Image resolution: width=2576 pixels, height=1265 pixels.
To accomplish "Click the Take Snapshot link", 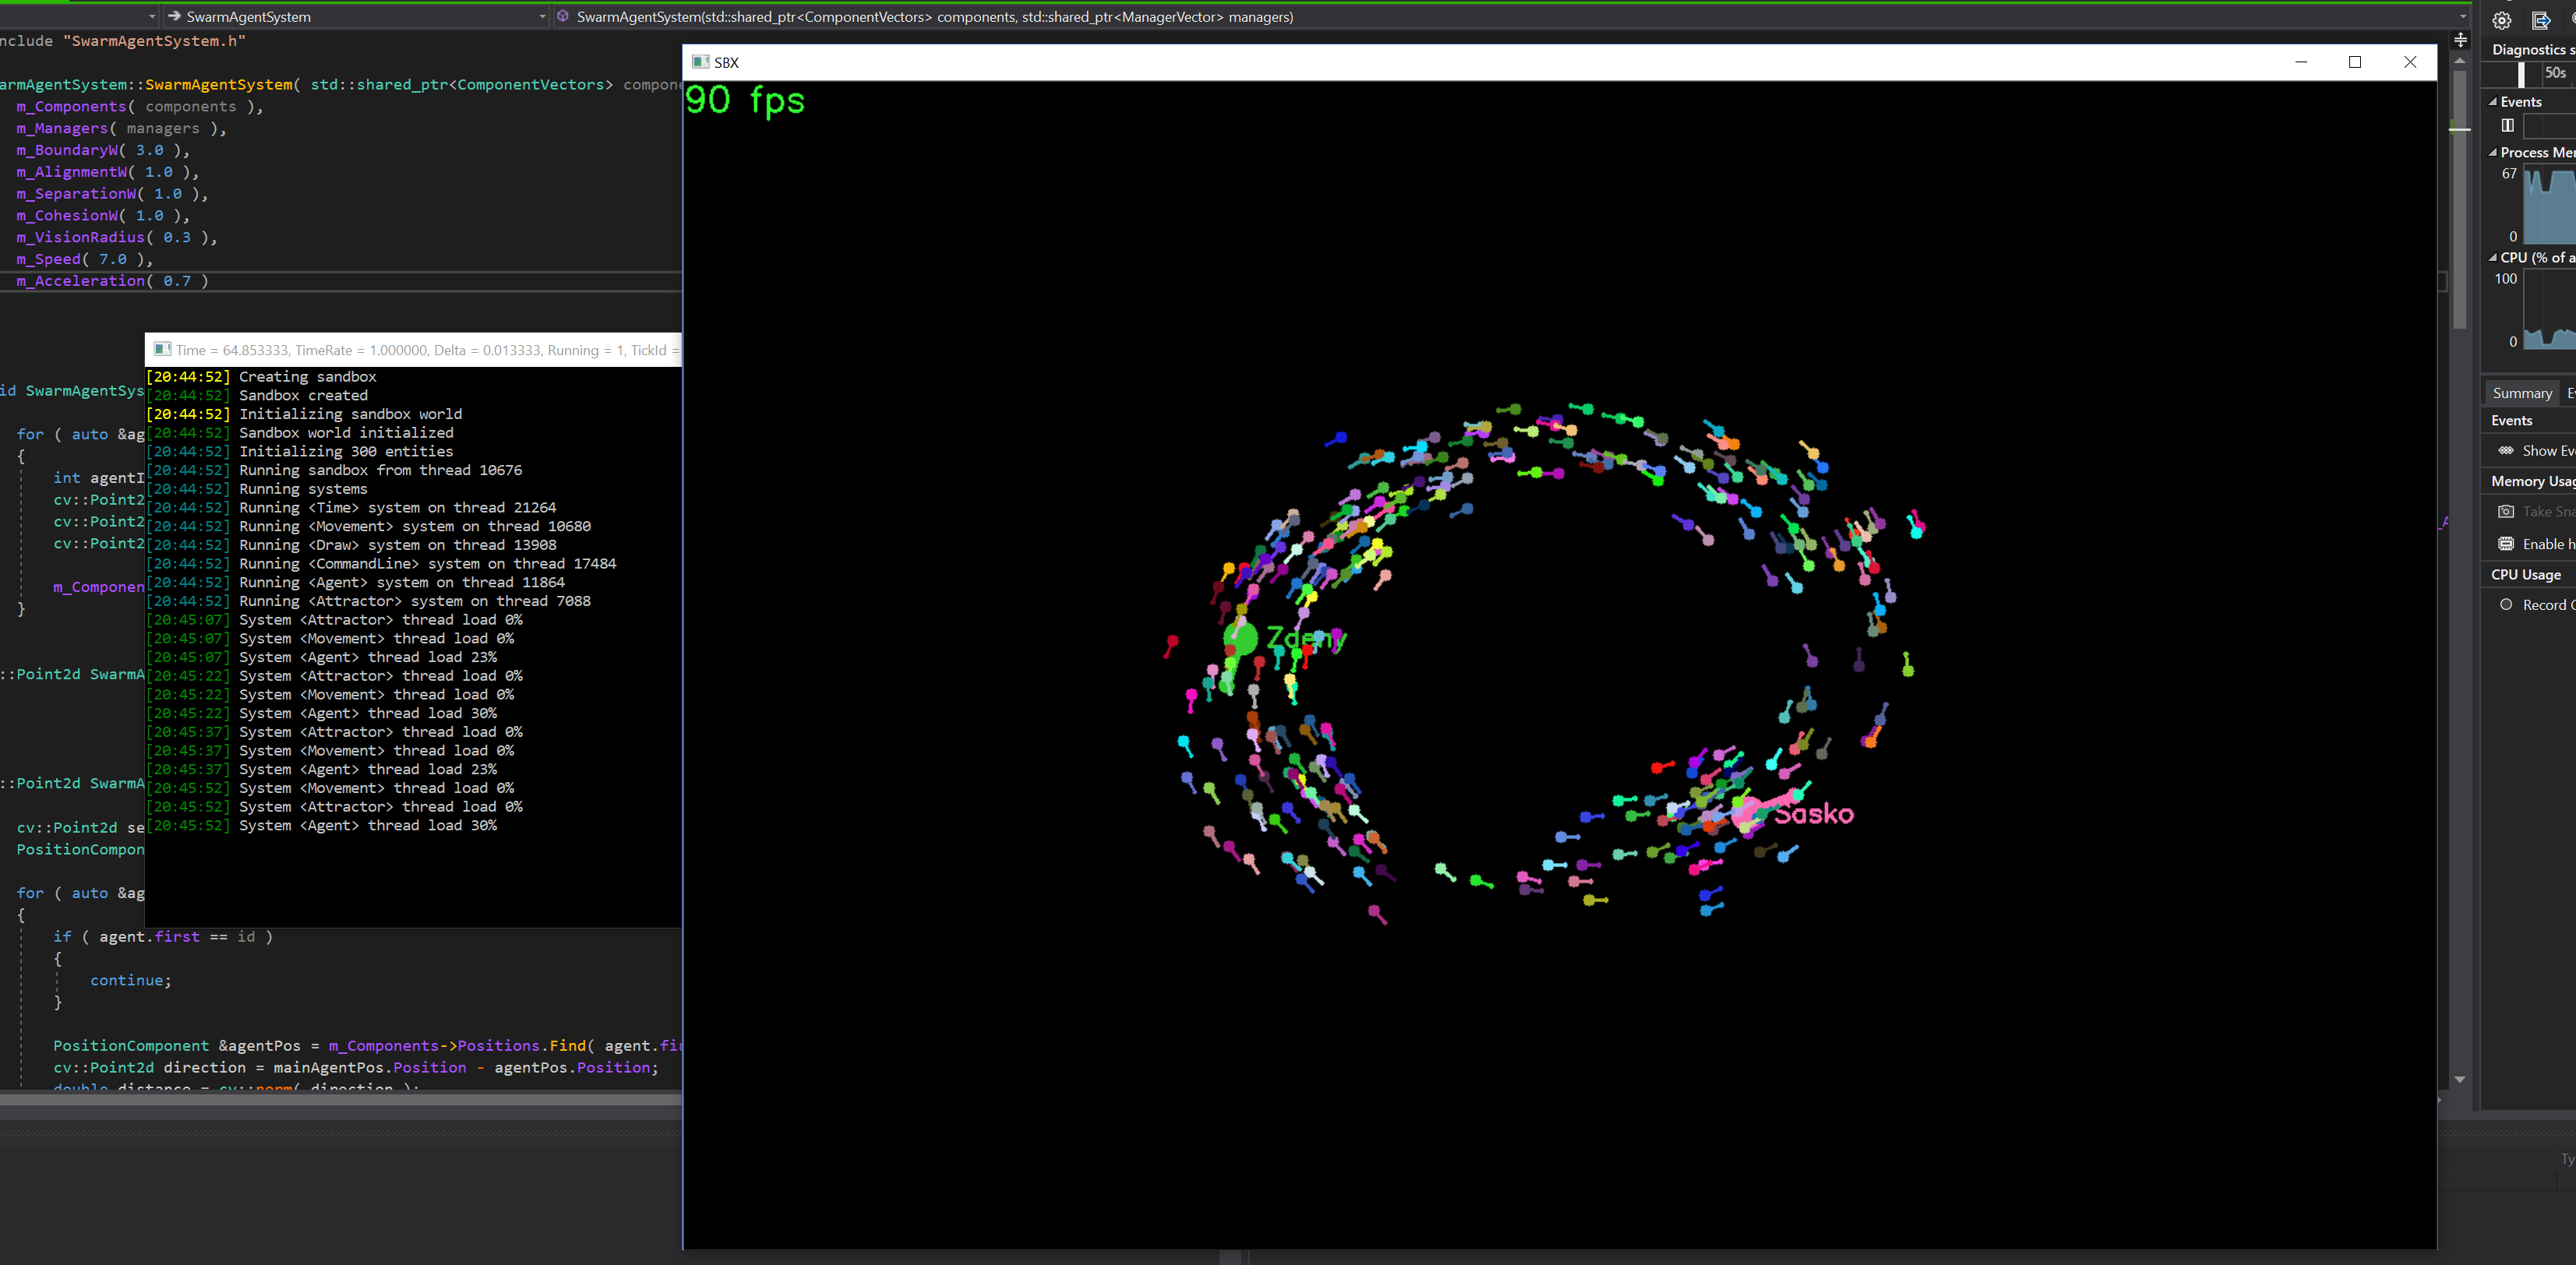I will coord(2548,512).
